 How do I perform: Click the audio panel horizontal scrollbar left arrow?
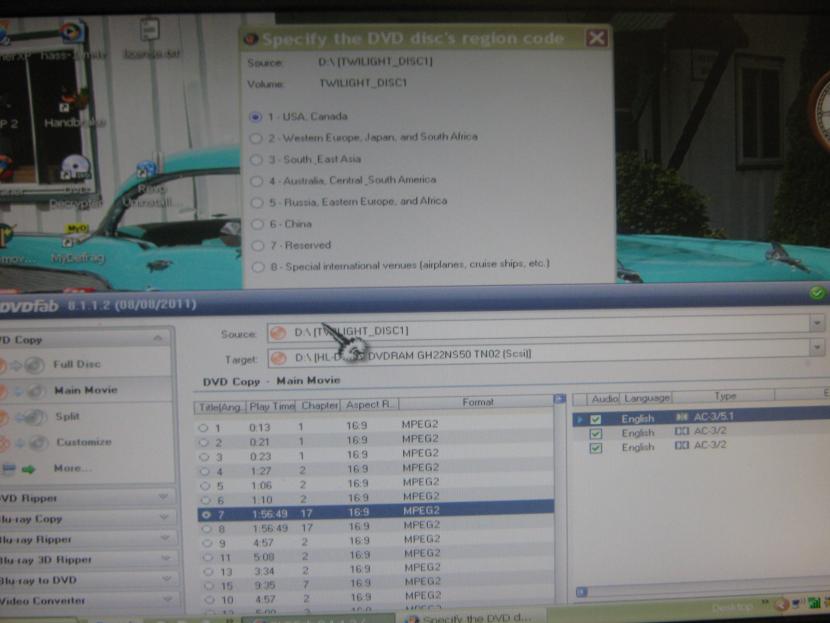(582, 592)
